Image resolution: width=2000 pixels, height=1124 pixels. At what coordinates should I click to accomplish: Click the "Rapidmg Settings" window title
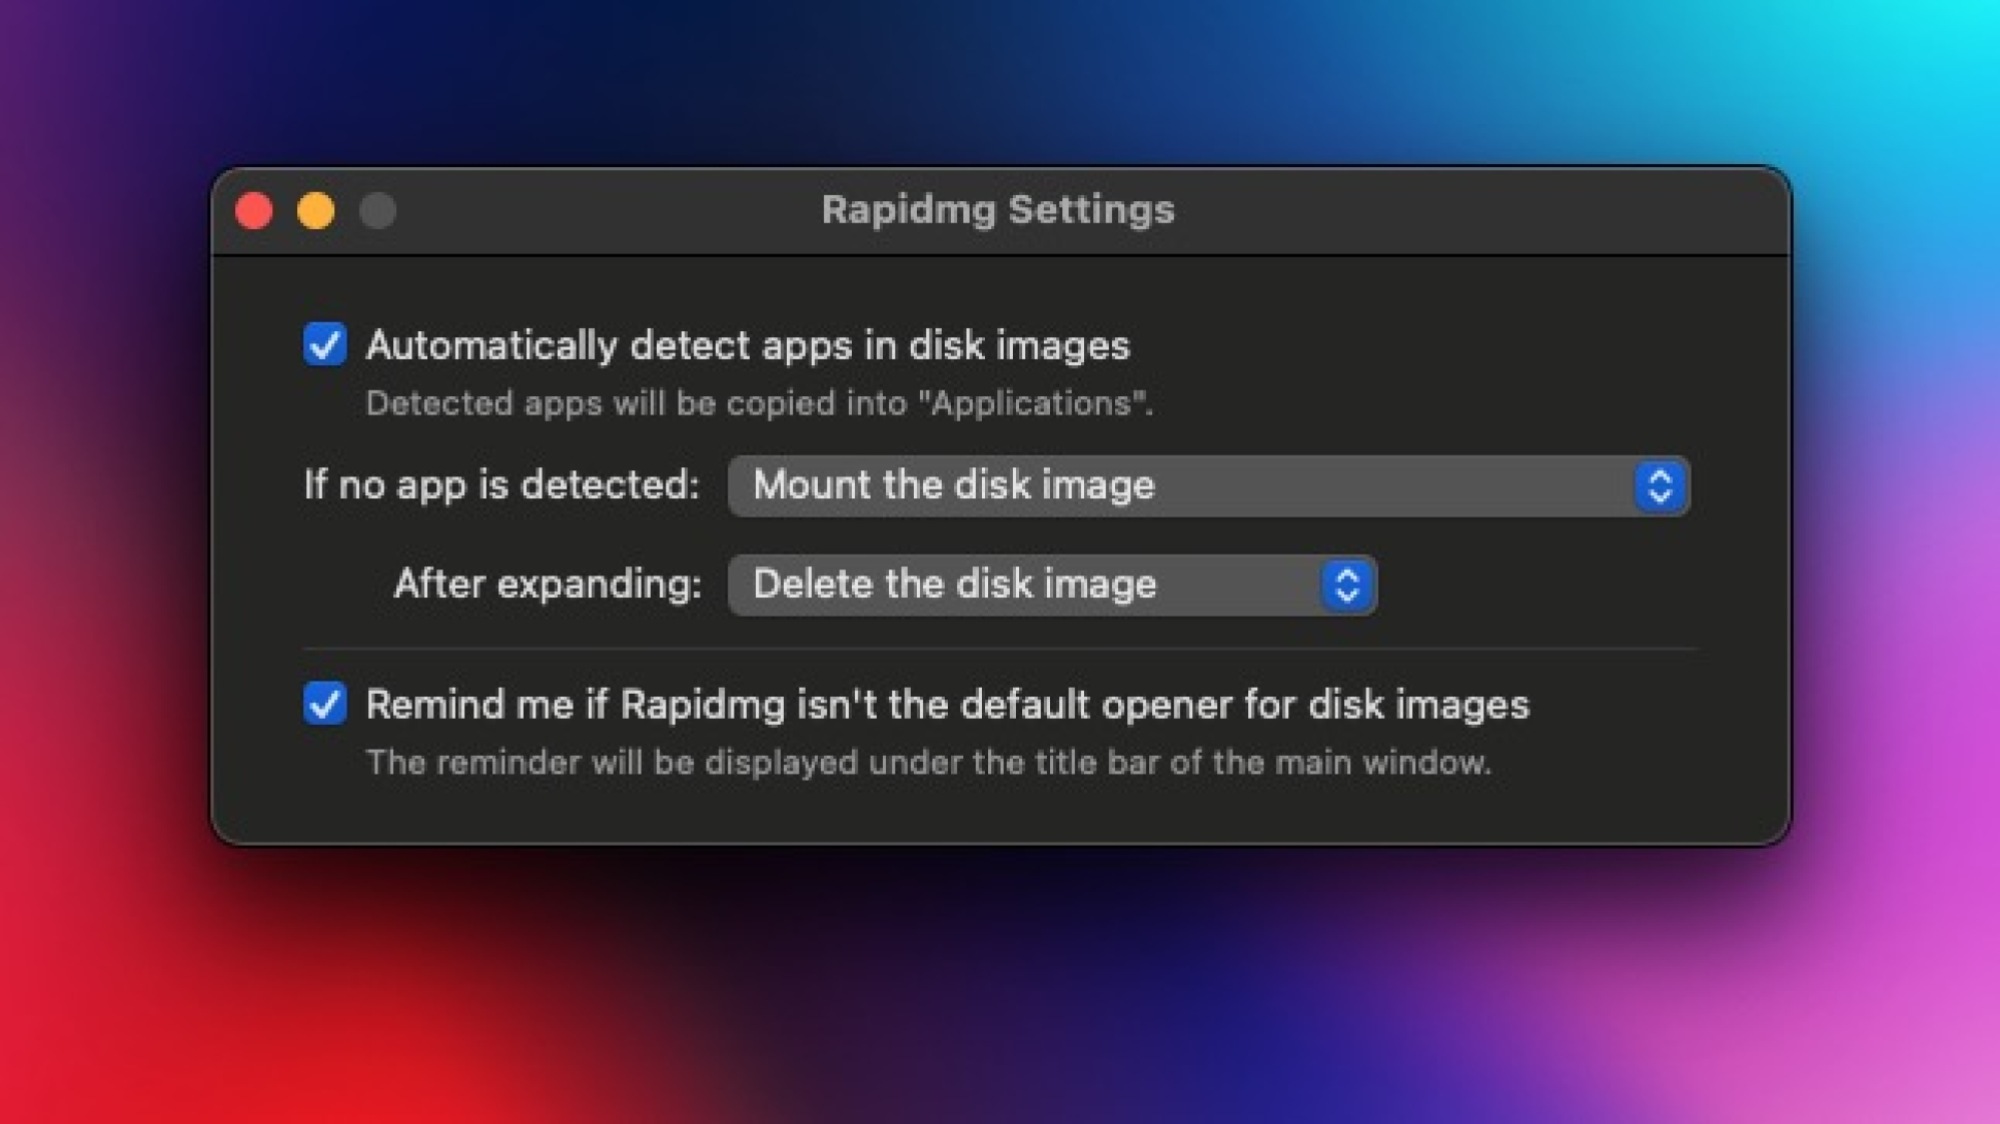pyautogui.click(x=998, y=210)
